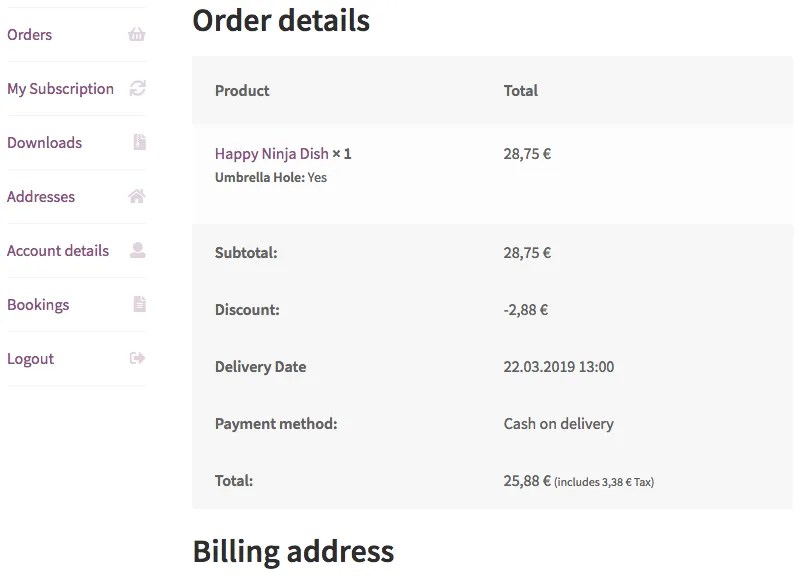
Task: Open the Orders menu item
Action: coord(30,35)
